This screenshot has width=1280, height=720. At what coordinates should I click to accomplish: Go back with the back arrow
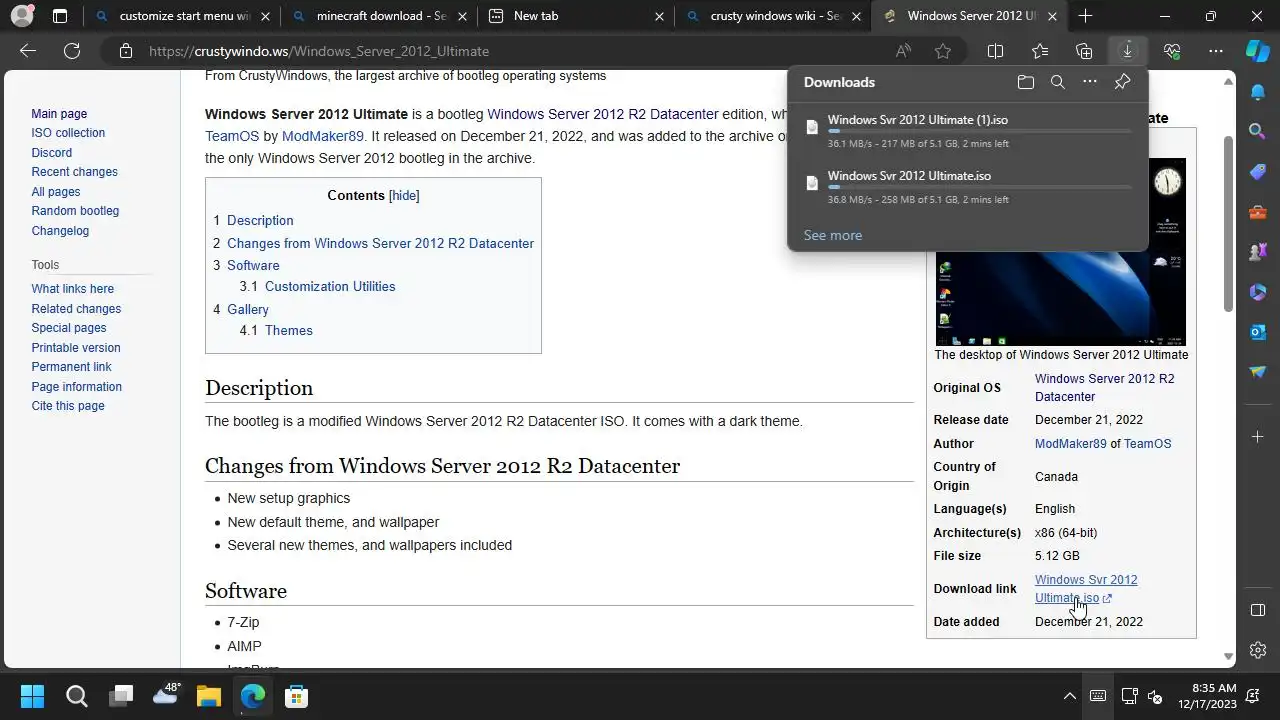(28, 51)
